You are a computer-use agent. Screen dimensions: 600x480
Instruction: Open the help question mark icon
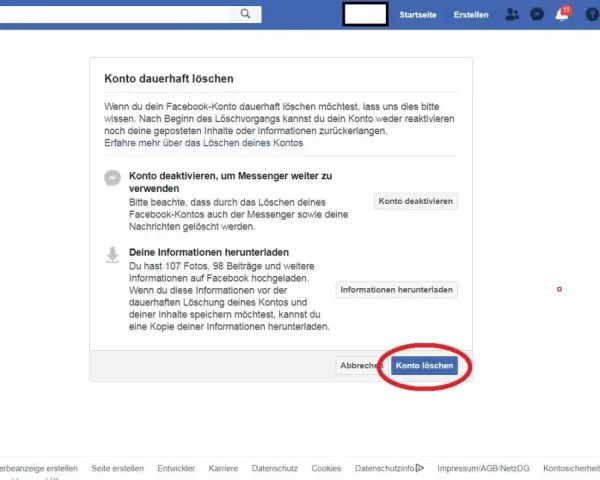point(592,15)
